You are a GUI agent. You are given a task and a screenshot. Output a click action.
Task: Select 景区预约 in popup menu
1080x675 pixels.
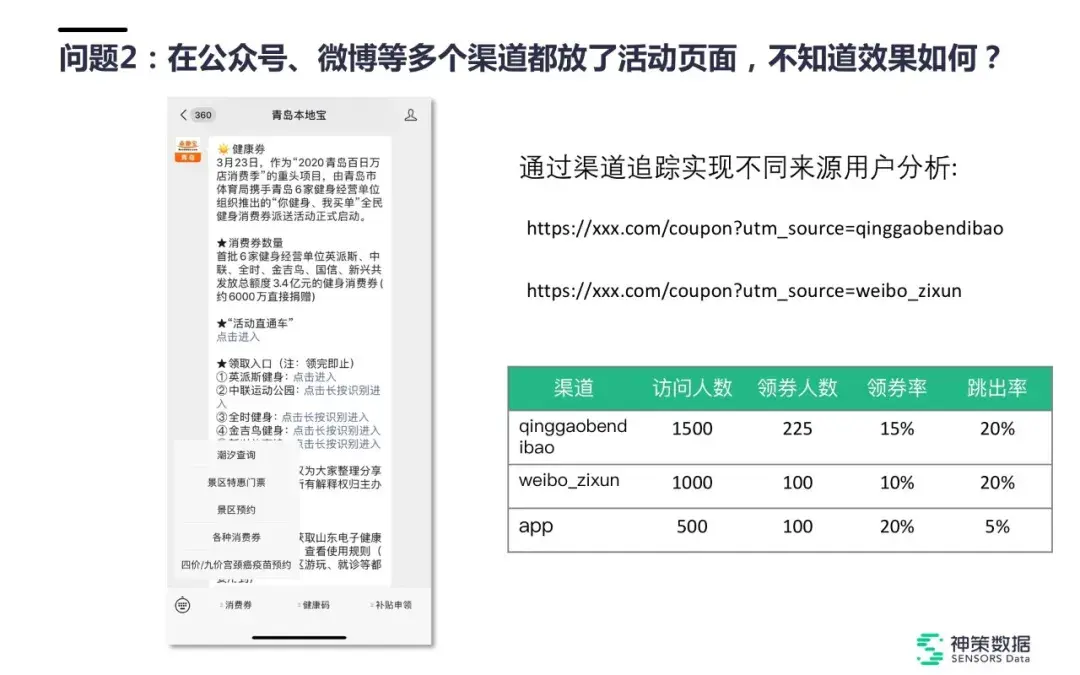click(236, 510)
